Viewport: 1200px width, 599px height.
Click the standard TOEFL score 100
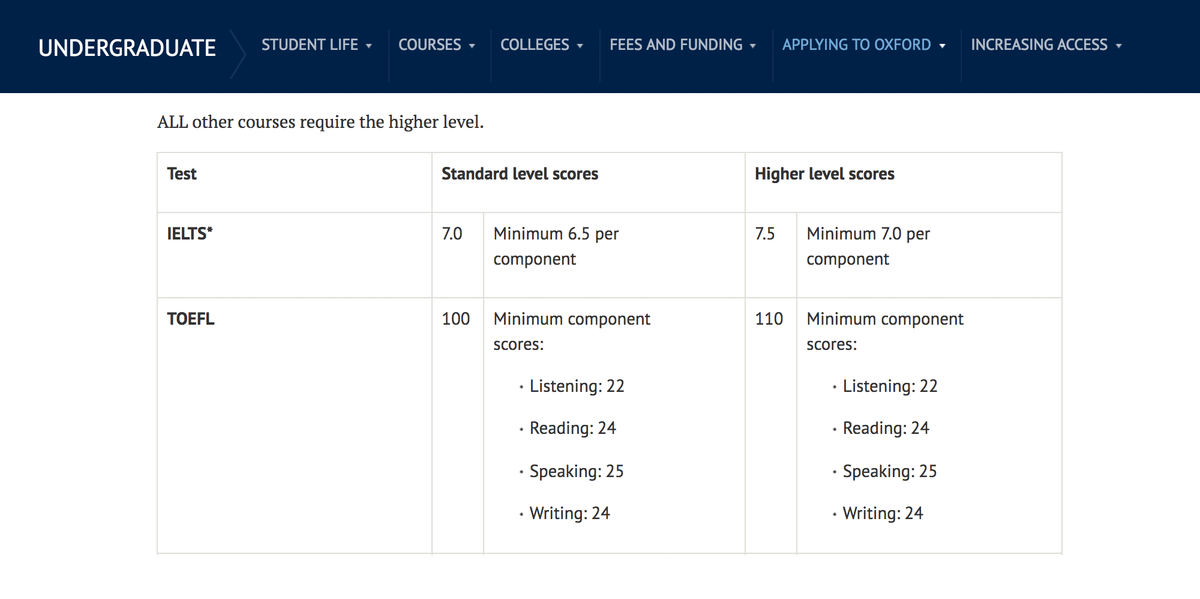(x=456, y=319)
